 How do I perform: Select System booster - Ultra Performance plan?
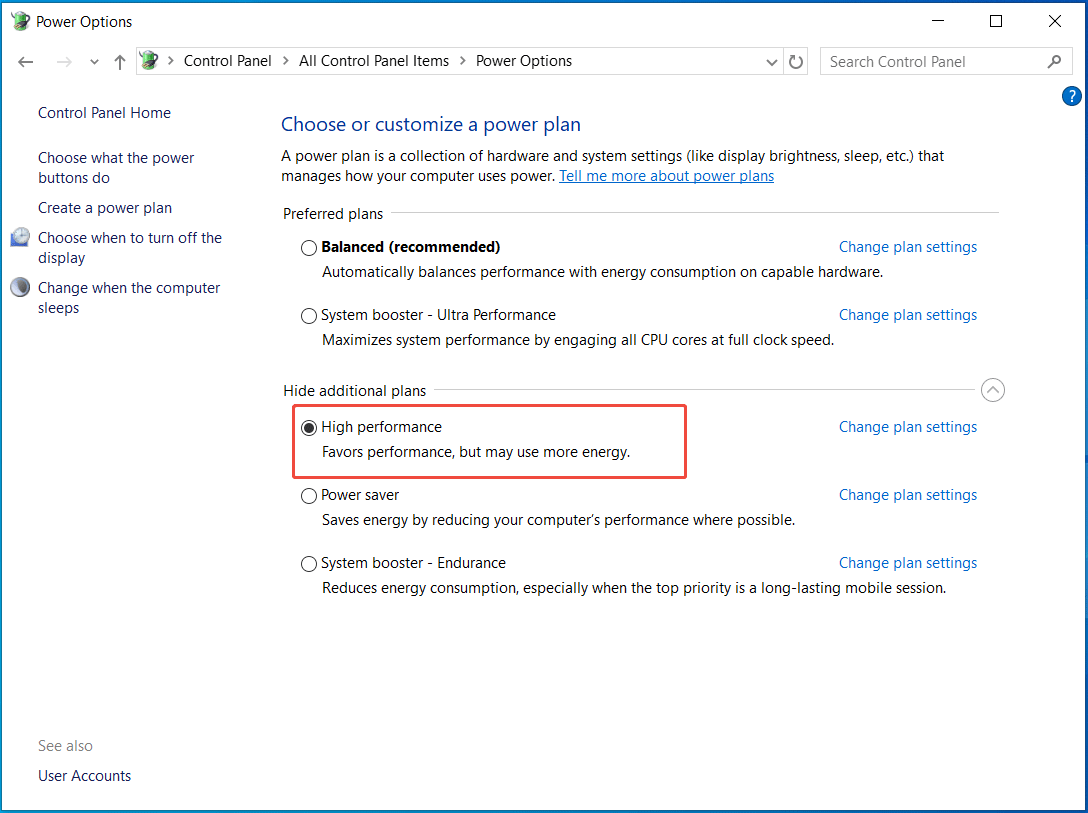click(x=309, y=316)
